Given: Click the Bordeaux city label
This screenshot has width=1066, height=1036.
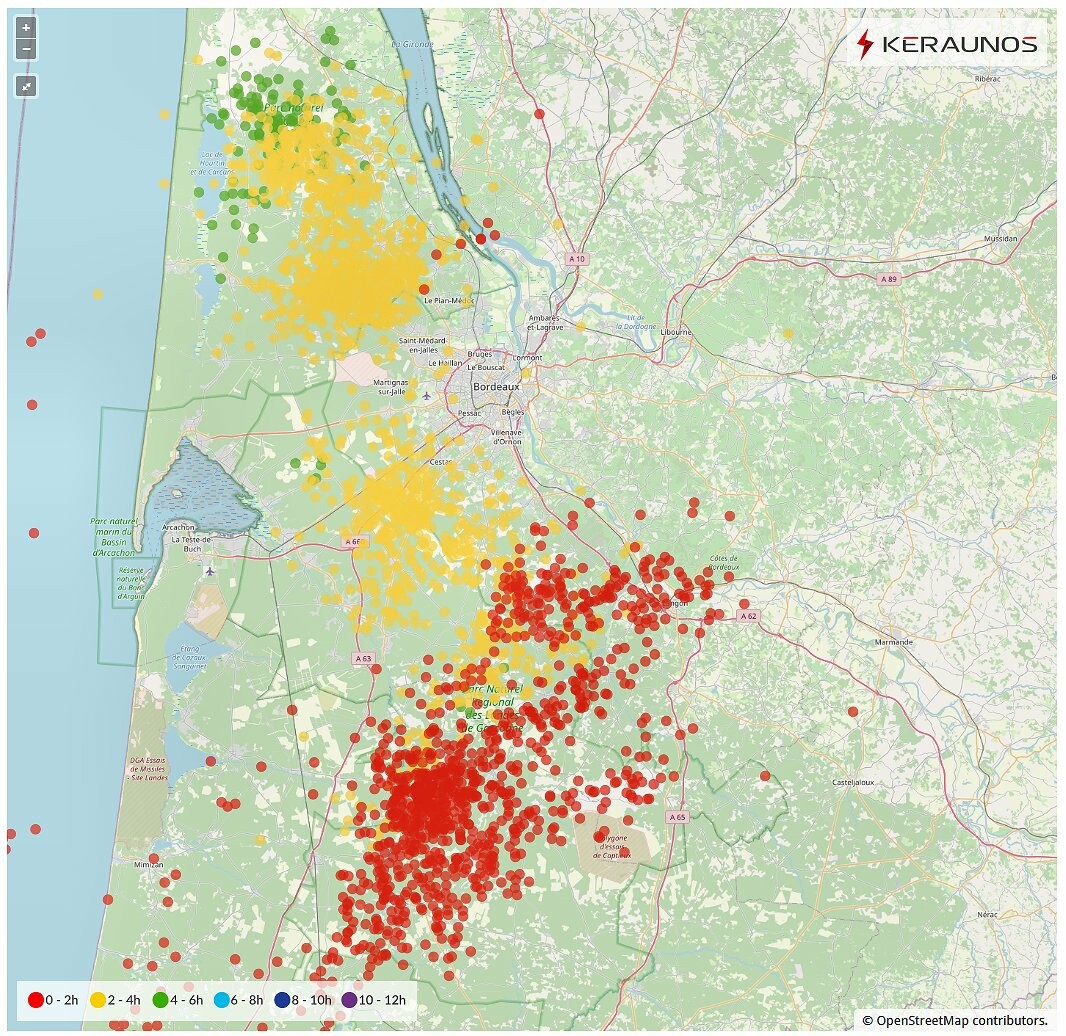Looking at the screenshot, I should click(496, 386).
